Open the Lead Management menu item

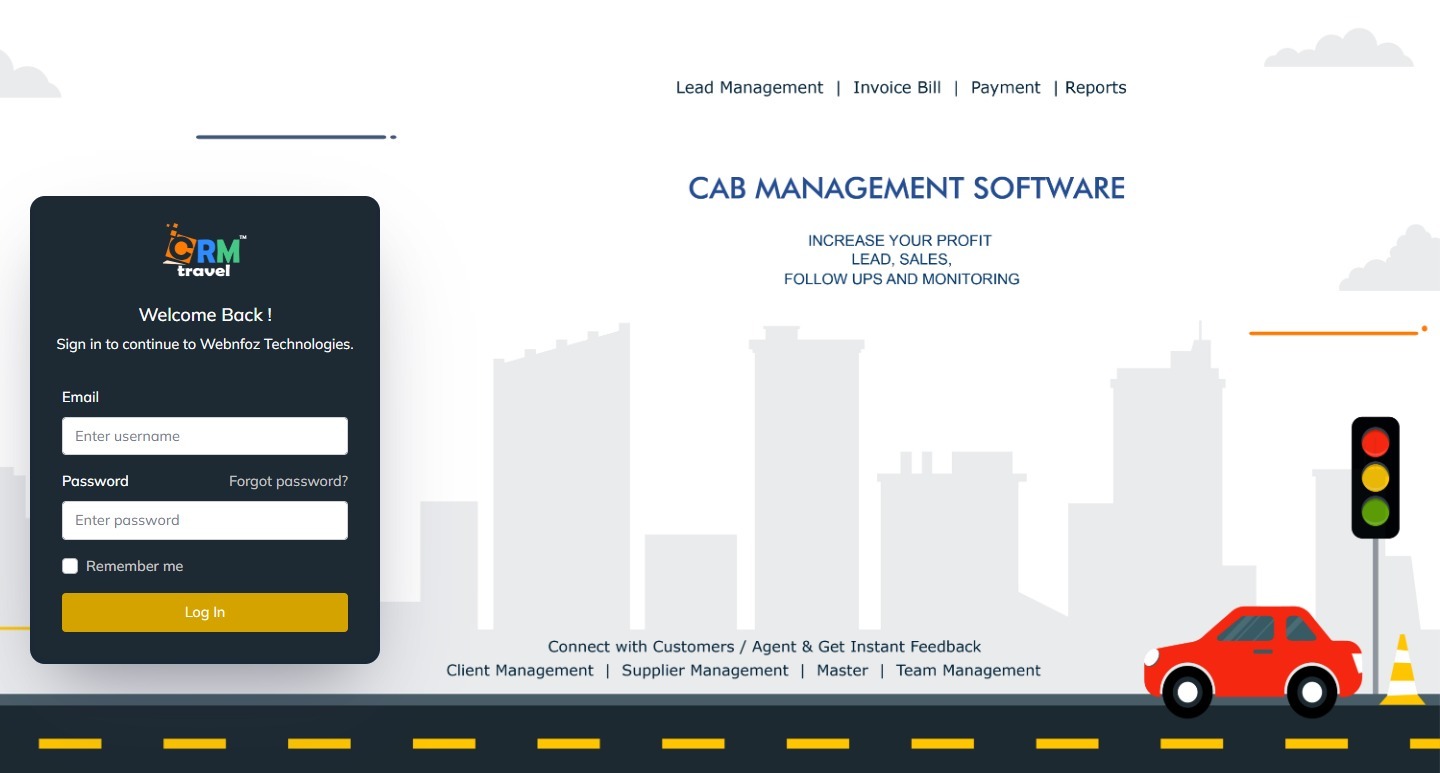point(749,87)
